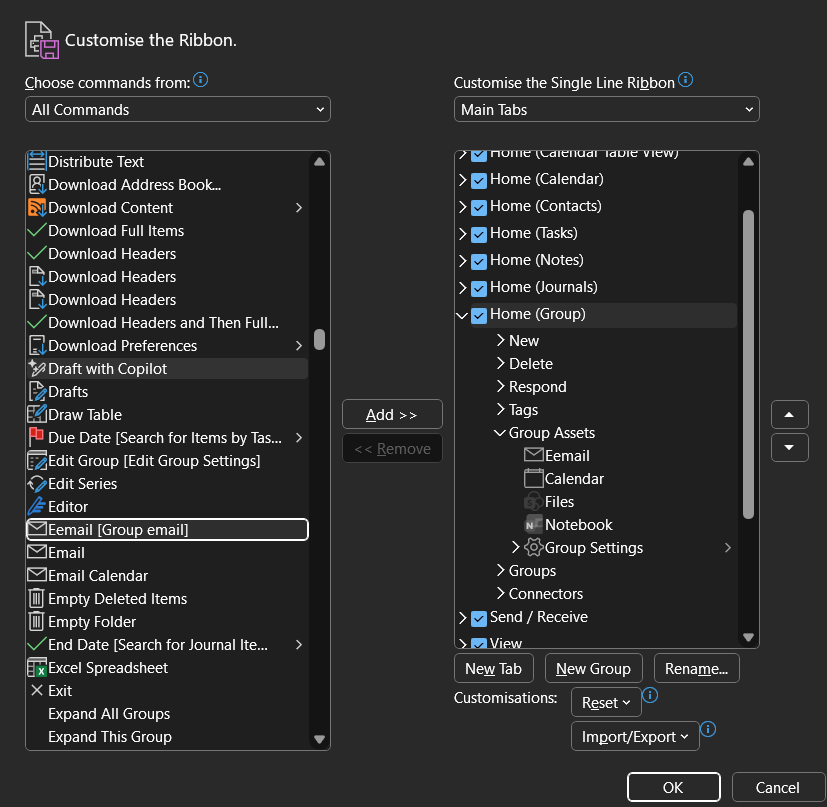This screenshot has height=807, width=827.
Task: Click the New Tab button
Action: 493,668
